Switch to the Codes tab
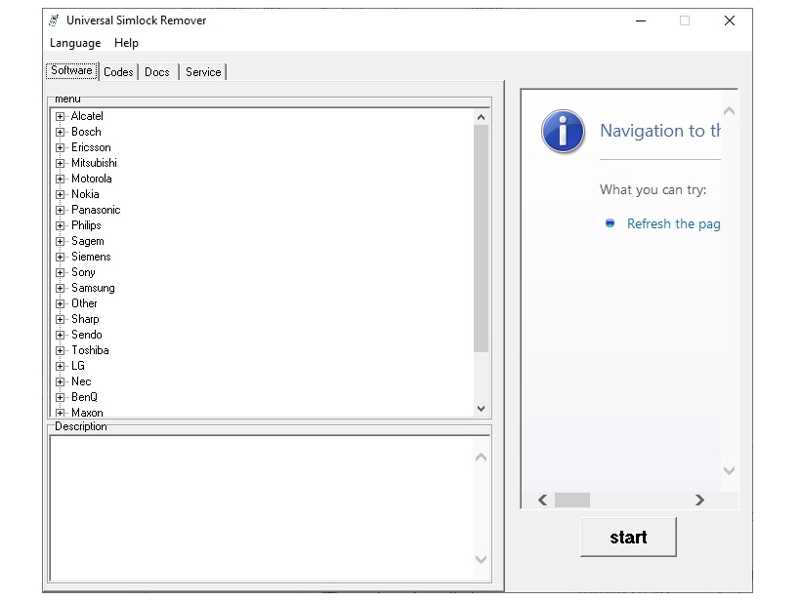Image resolution: width=800 pixels, height=600 pixels. (118, 72)
